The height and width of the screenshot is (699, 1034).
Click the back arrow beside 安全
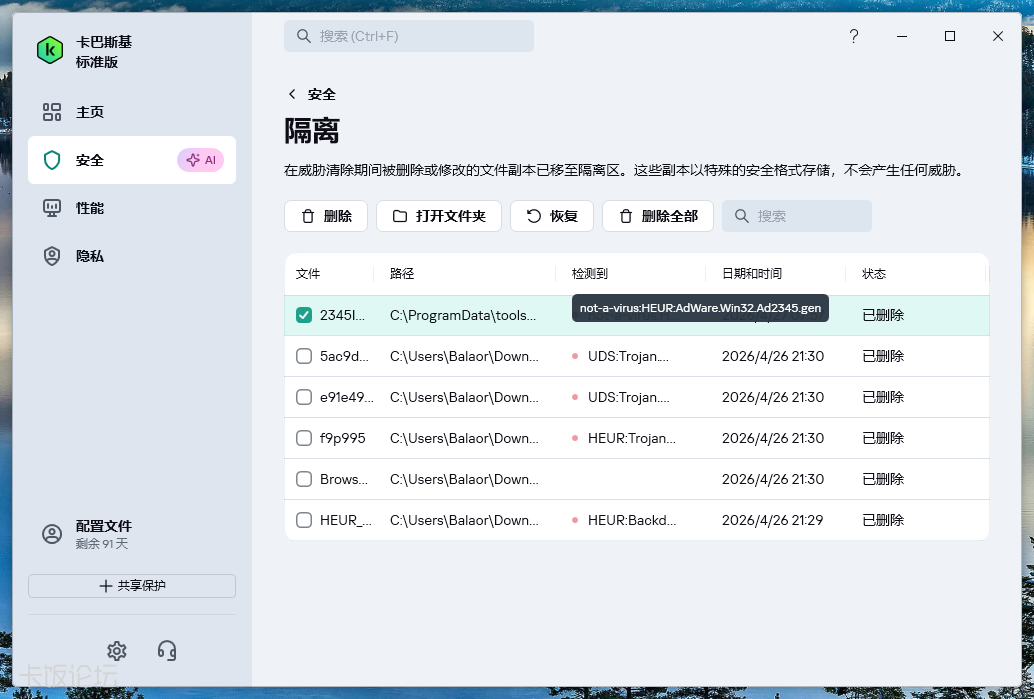[292, 94]
